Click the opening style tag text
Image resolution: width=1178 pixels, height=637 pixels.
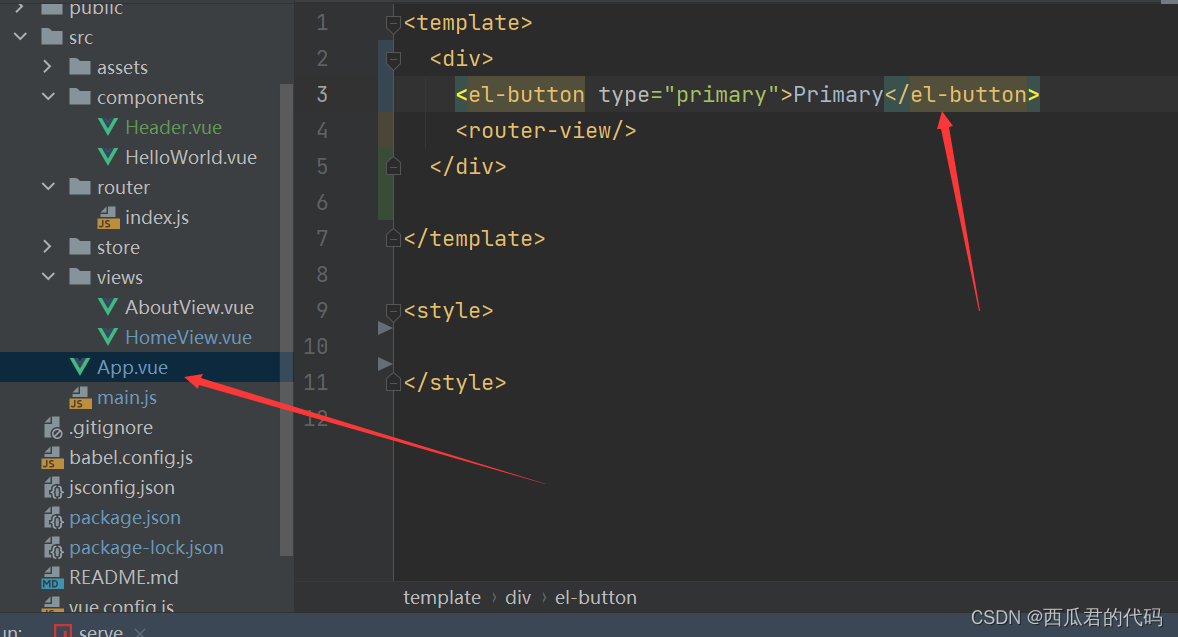(x=449, y=311)
